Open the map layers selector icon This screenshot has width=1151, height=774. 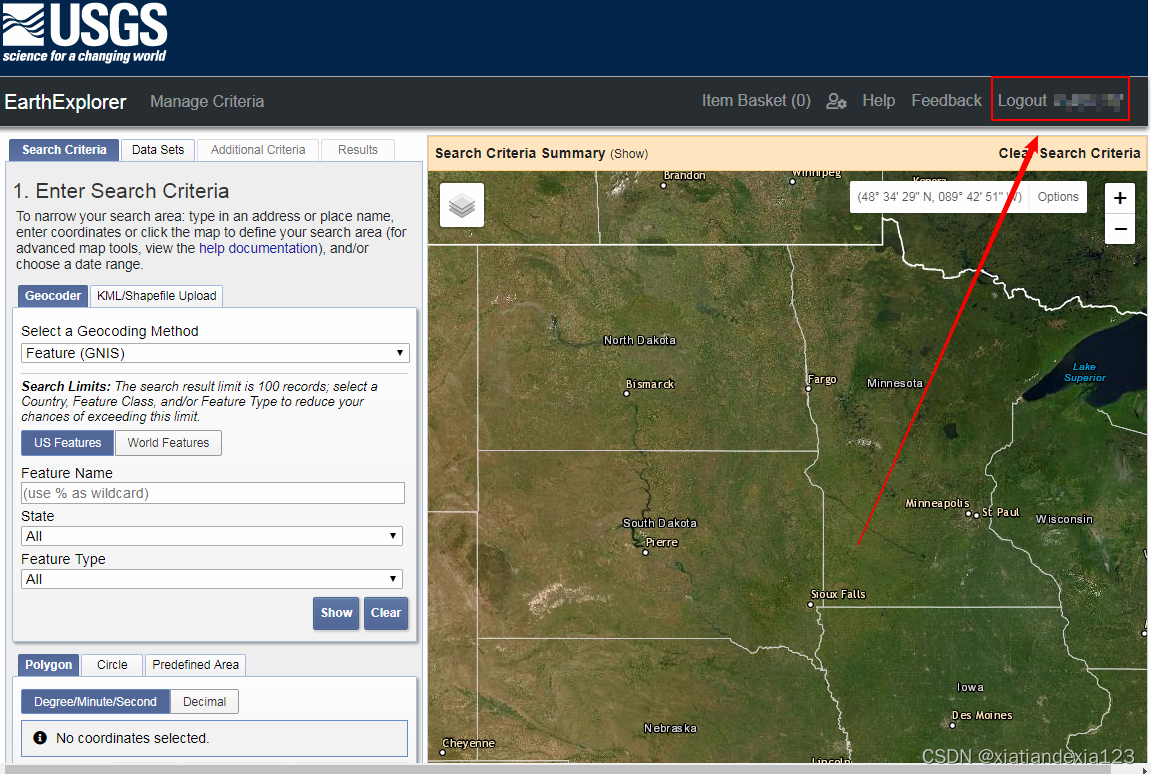[462, 205]
